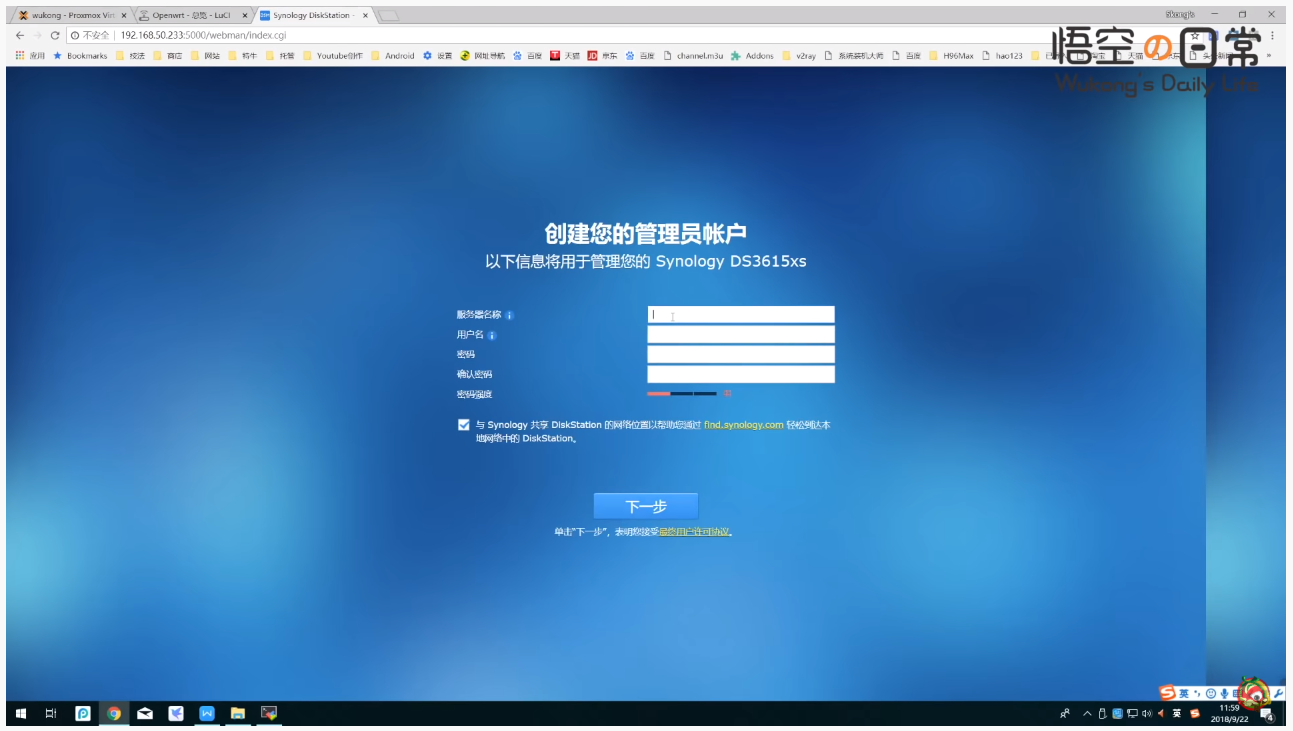Click the info icon beside 用户名
The width and height of the screenshot is (1293, 731).
[x=492, y=335]
